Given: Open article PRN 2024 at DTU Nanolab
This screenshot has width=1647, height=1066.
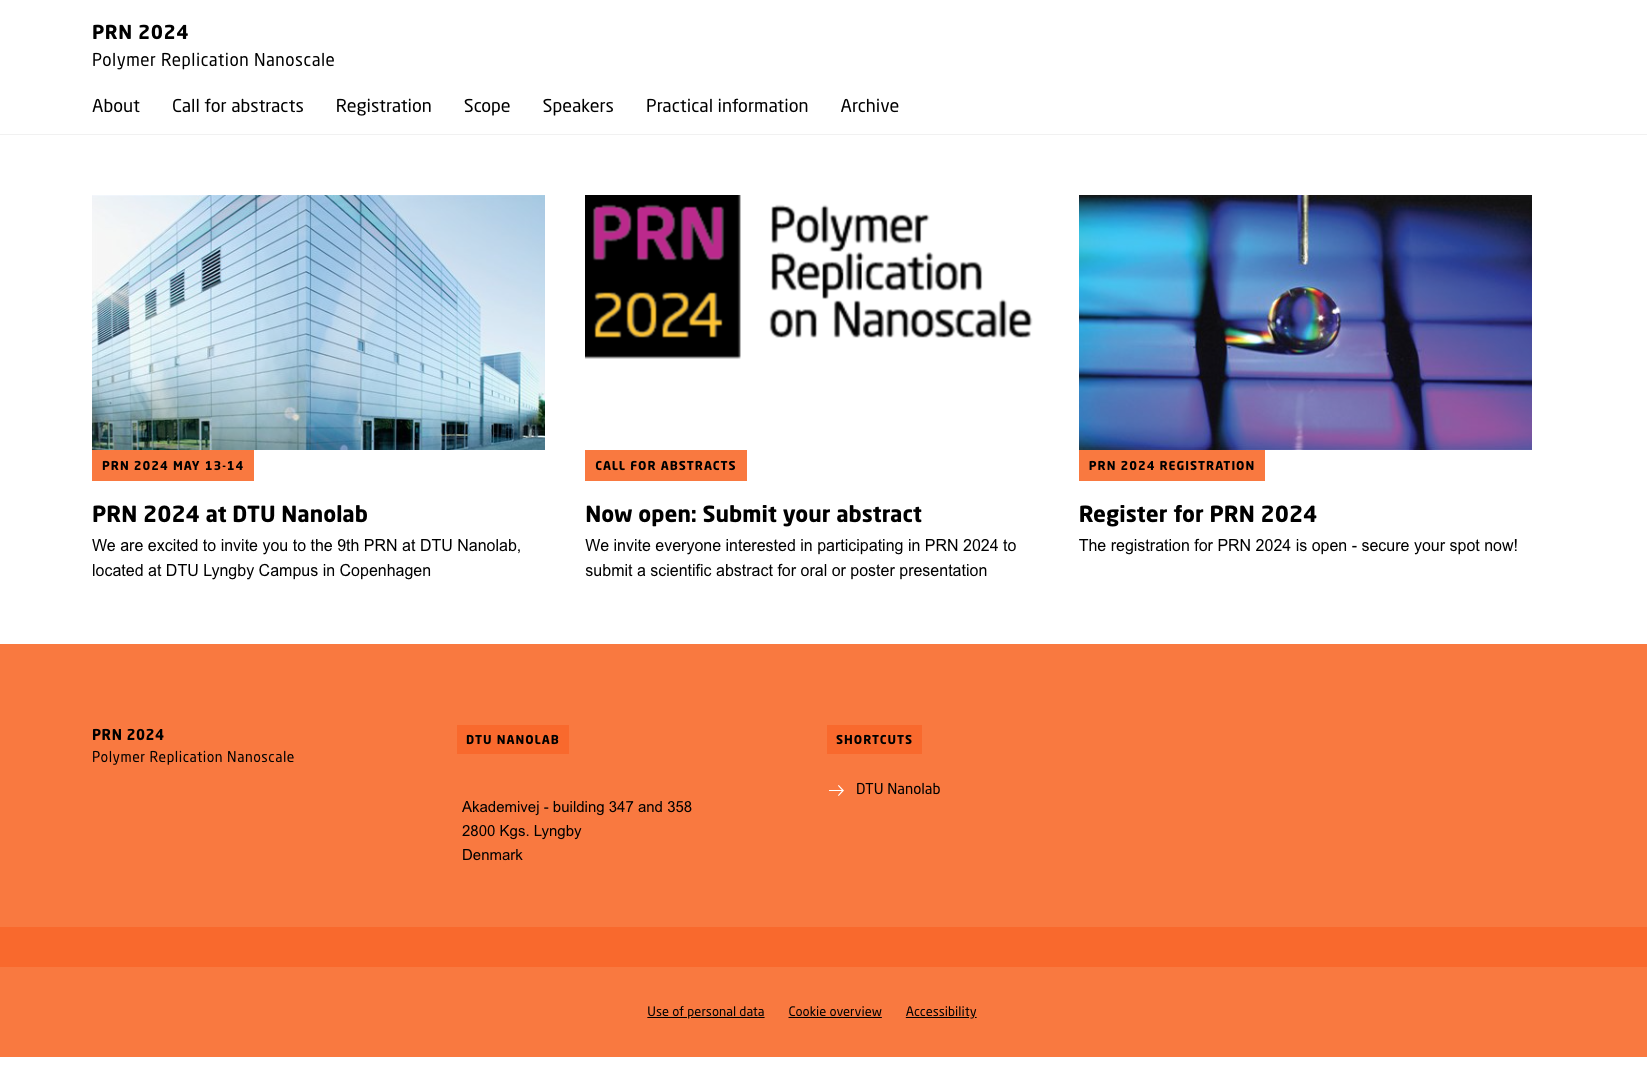Looking at the screenshot, I should tap(229, 514).
